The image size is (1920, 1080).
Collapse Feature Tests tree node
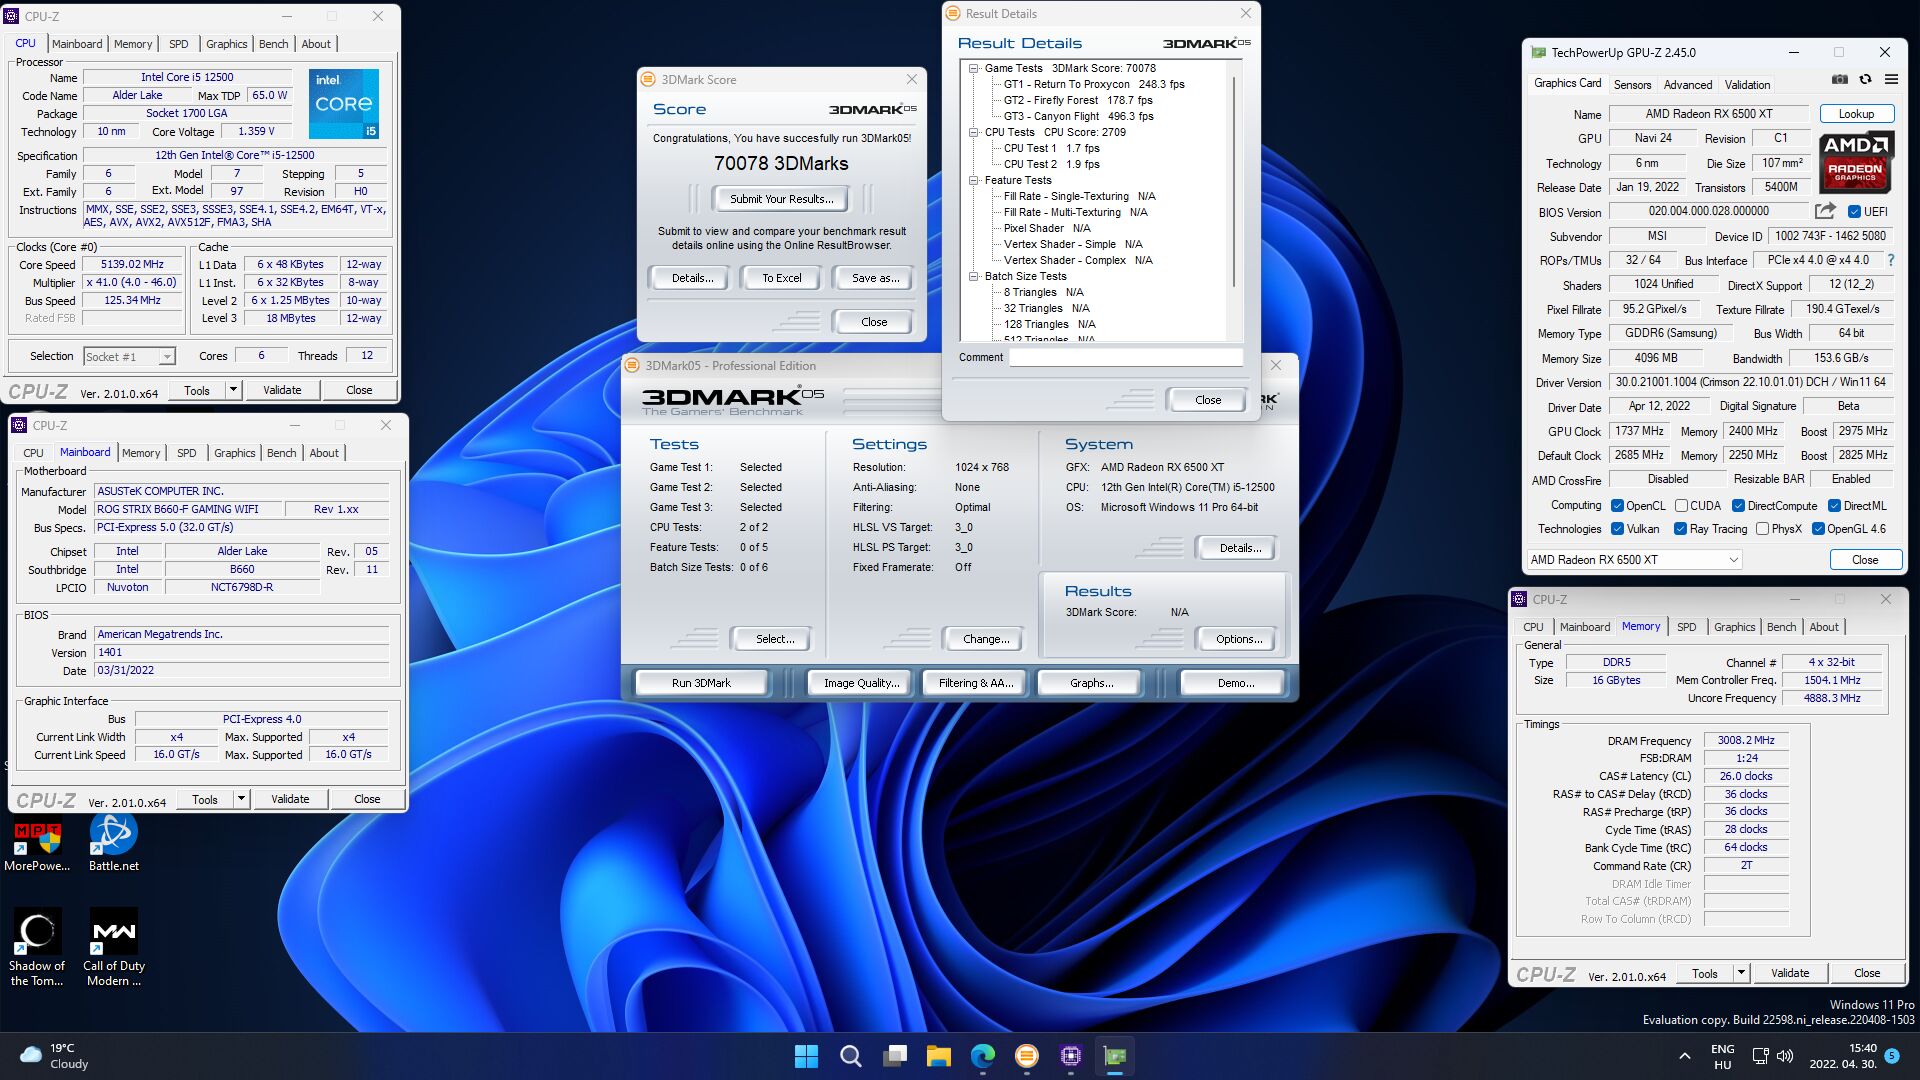click(973, 181)
